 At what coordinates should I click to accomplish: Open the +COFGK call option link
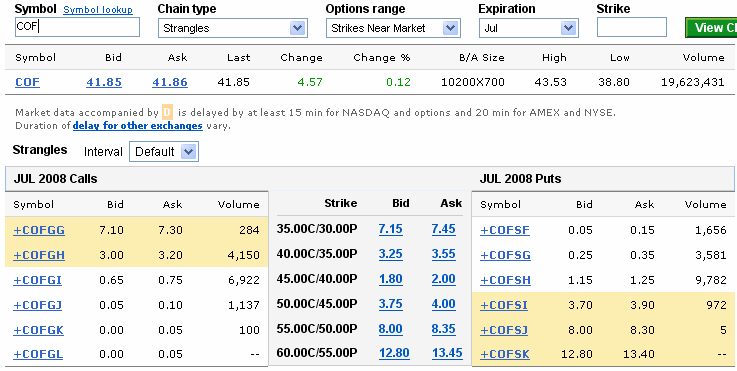click(39, 330)
